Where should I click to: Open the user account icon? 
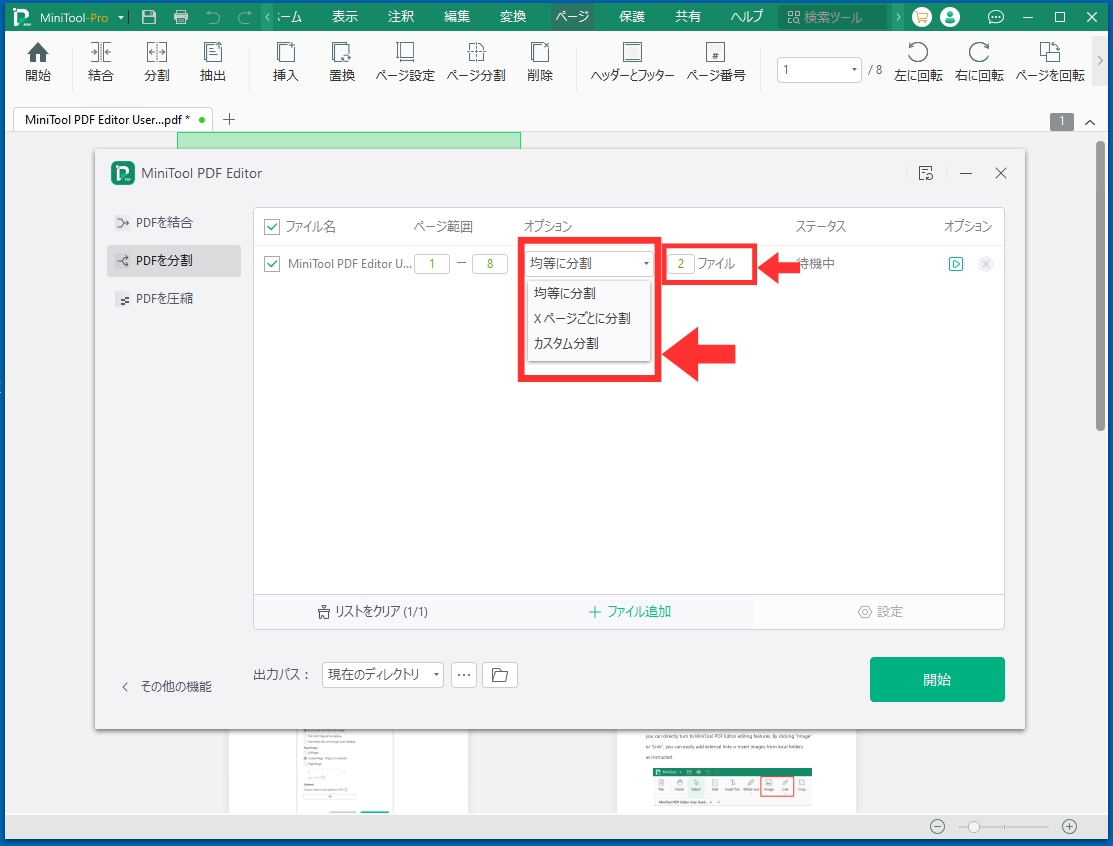pyautogui.click(x=950, y=17)
